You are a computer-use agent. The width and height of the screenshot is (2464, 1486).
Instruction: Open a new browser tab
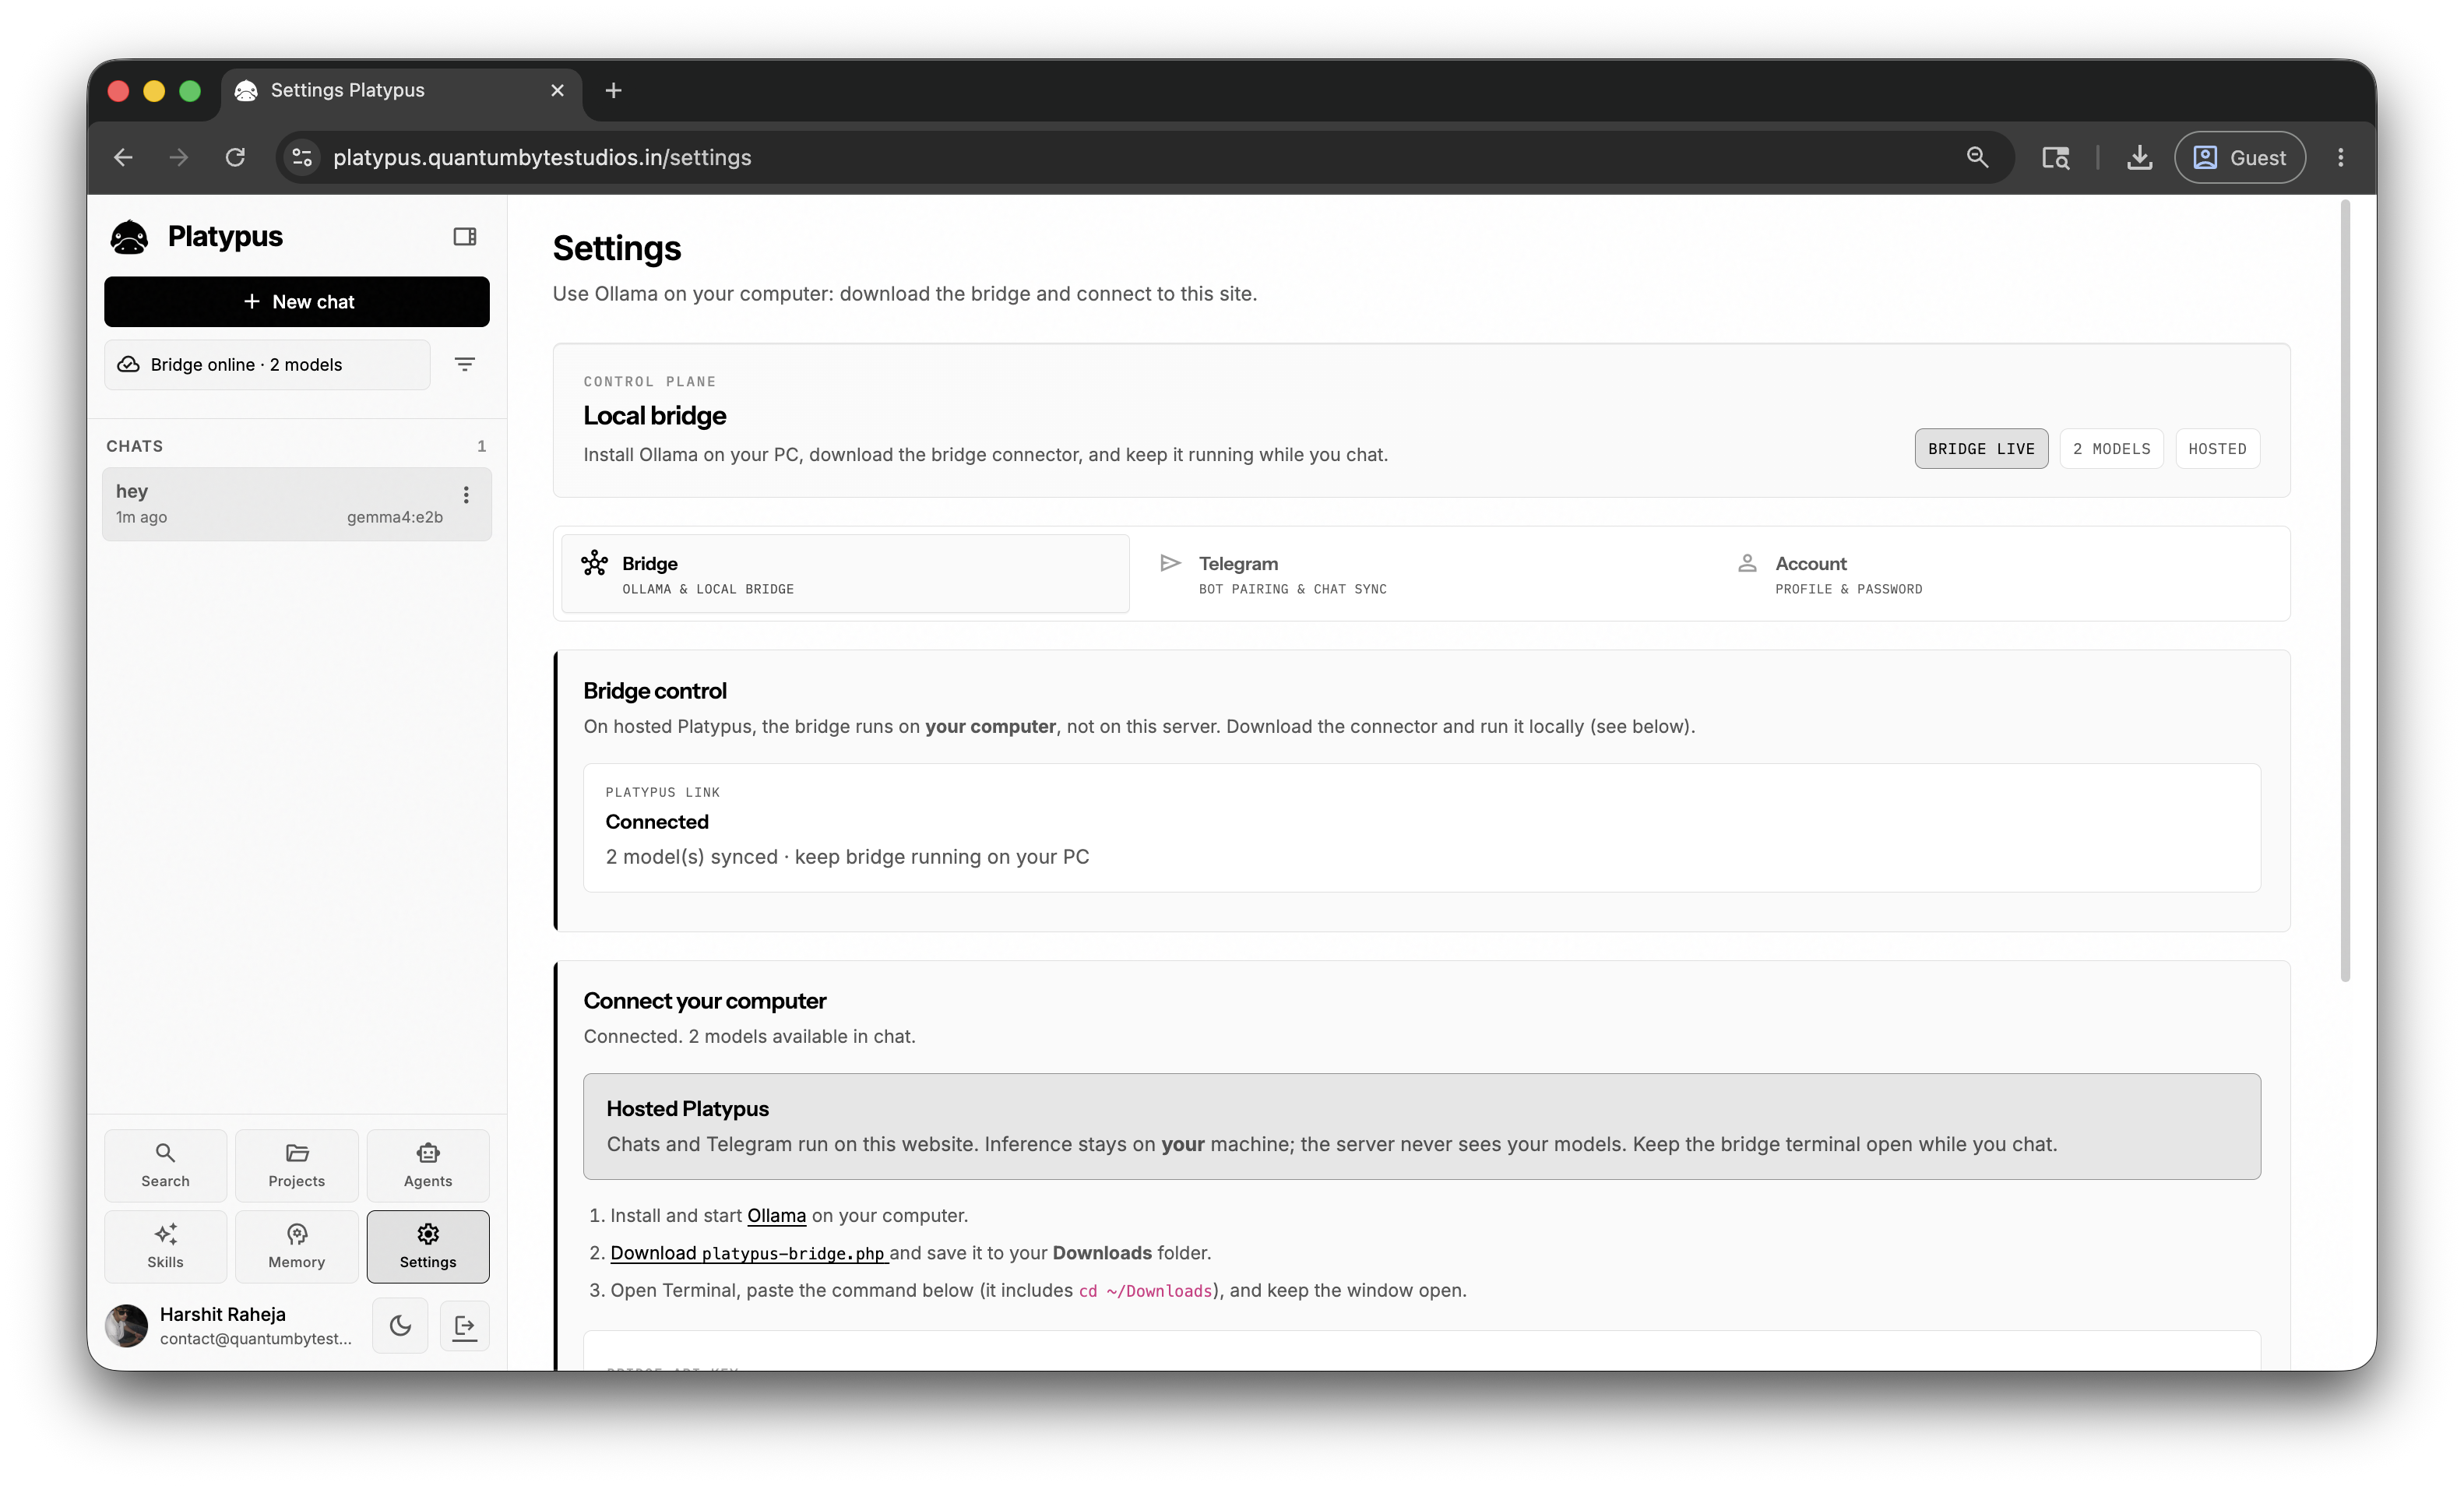click(x=613, y=90)
